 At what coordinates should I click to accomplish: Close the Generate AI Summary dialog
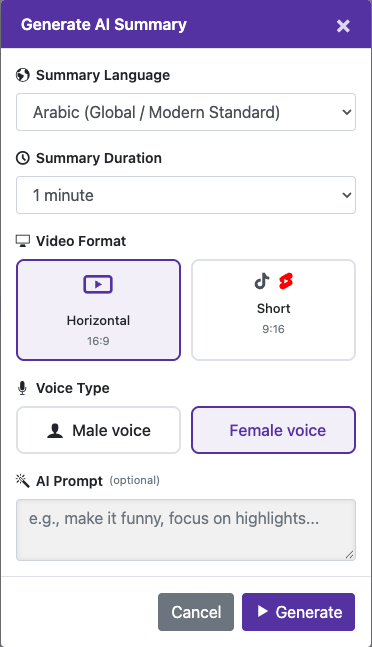pos(343,26)
